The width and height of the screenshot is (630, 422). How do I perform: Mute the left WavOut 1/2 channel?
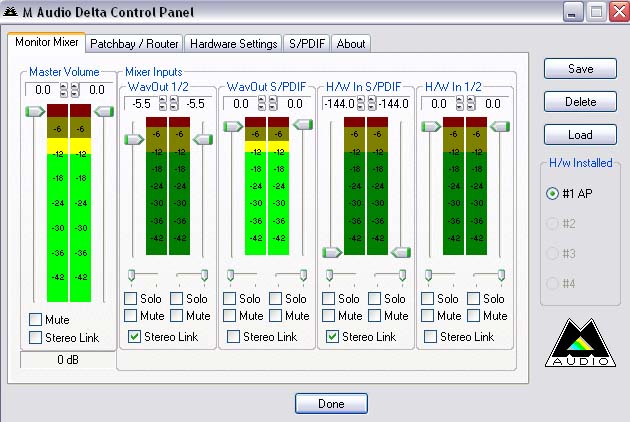(130, 315)
